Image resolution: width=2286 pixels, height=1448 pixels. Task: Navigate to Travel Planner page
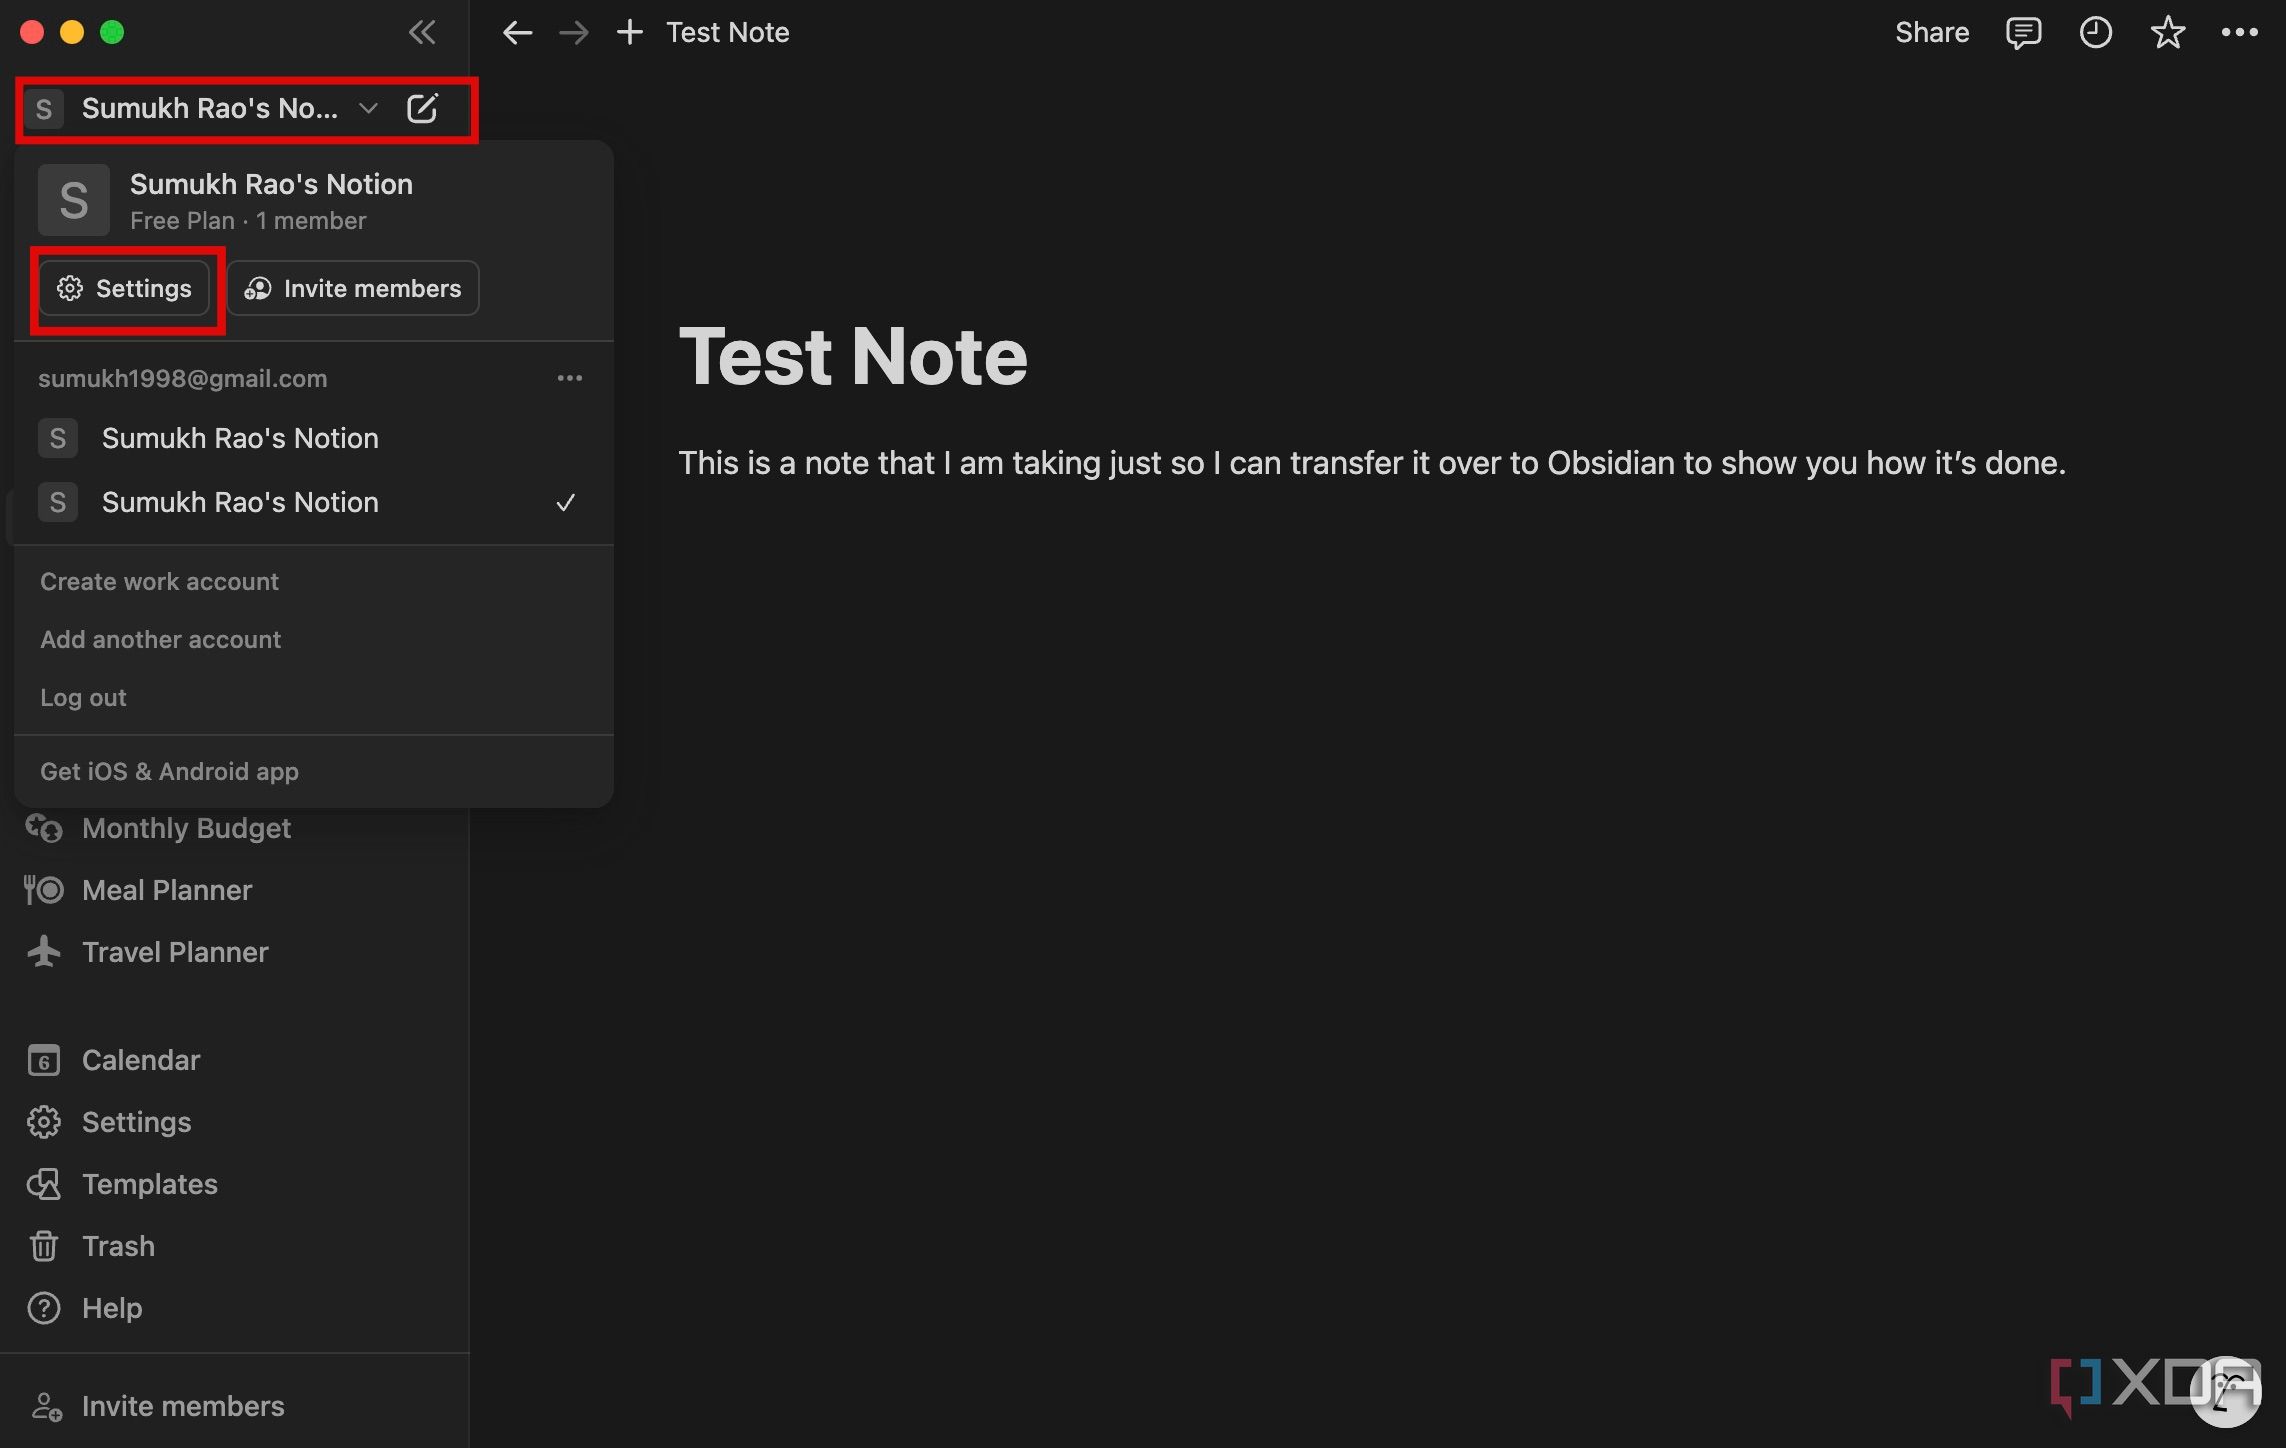(x=177, y=953)
